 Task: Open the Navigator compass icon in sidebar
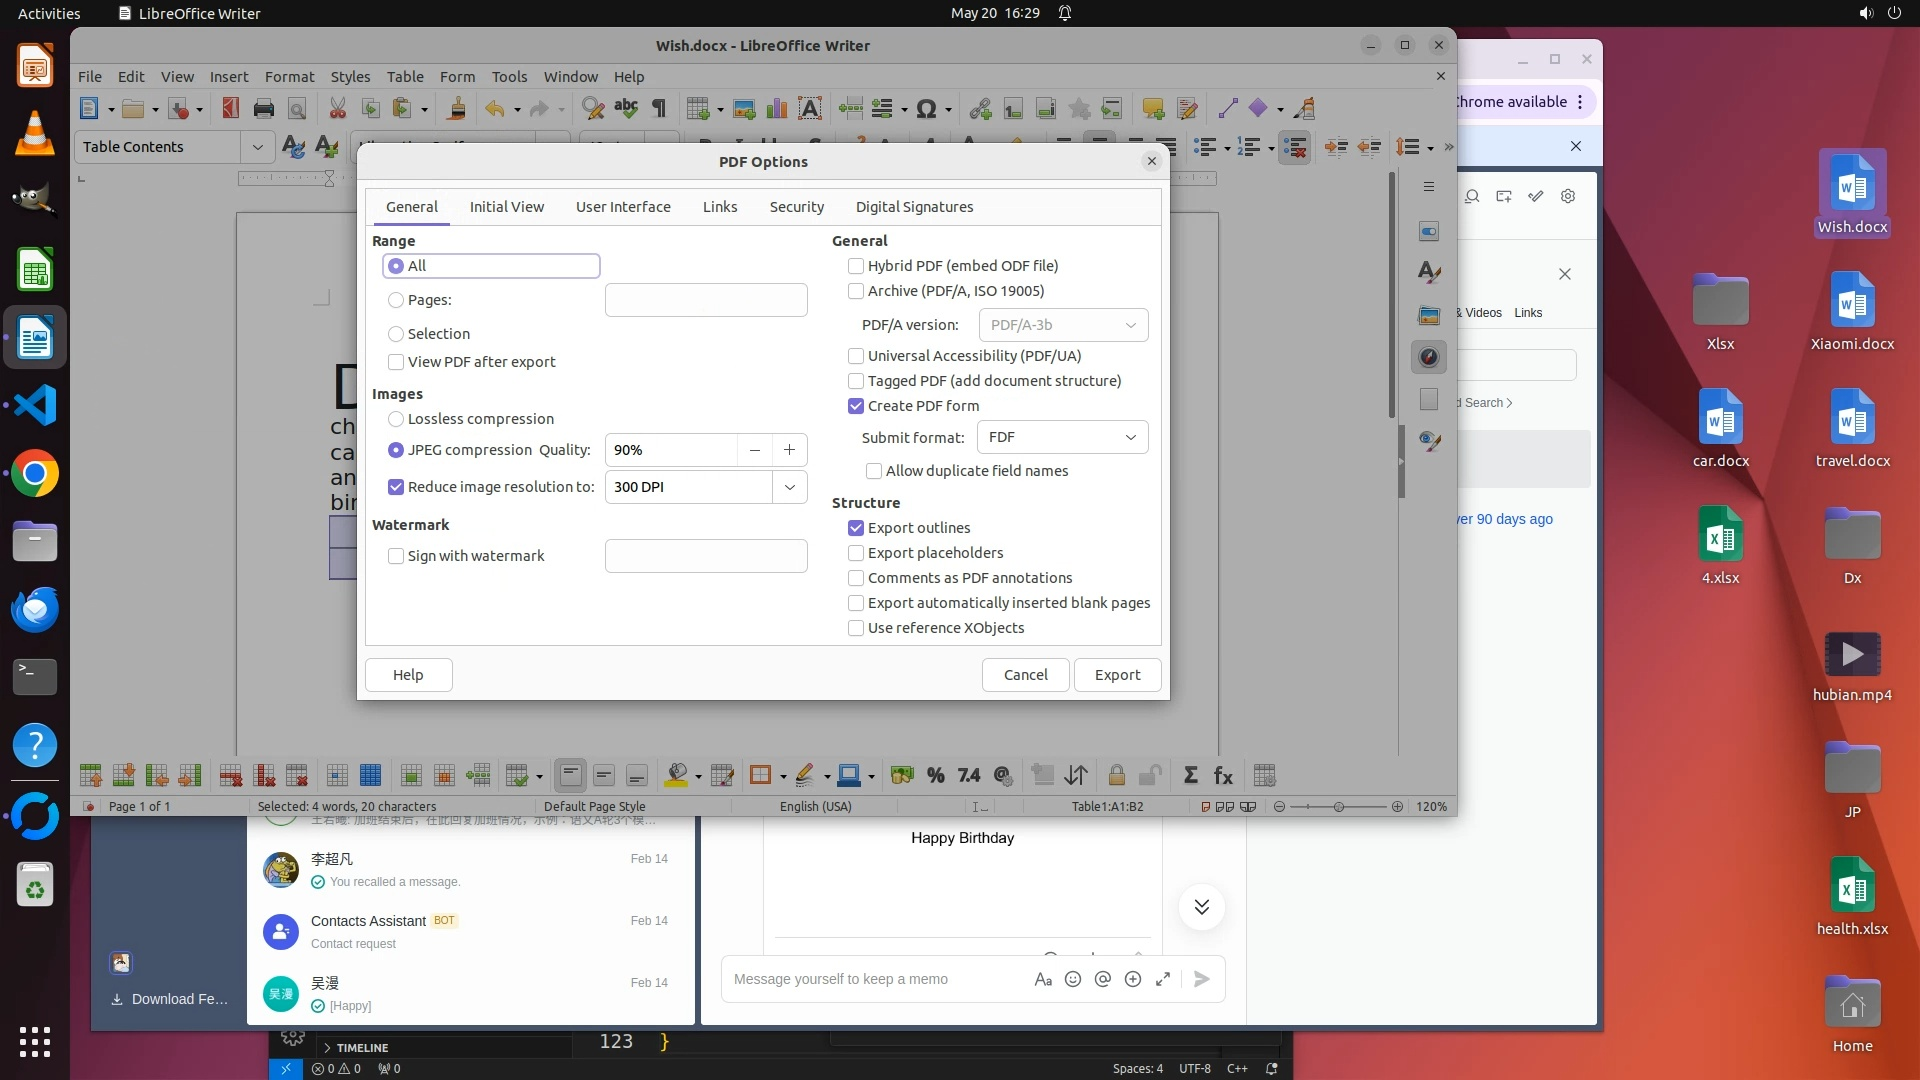[1429, 357]
